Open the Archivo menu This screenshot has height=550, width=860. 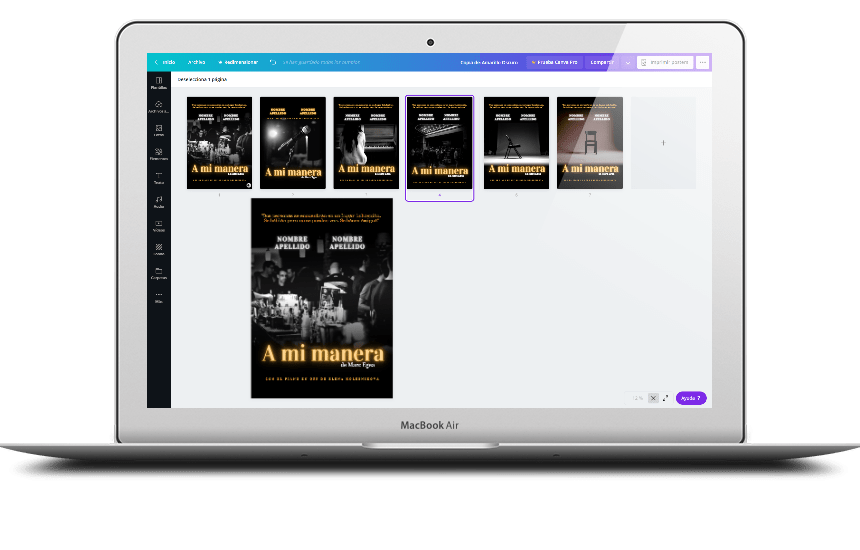point(196,62)
